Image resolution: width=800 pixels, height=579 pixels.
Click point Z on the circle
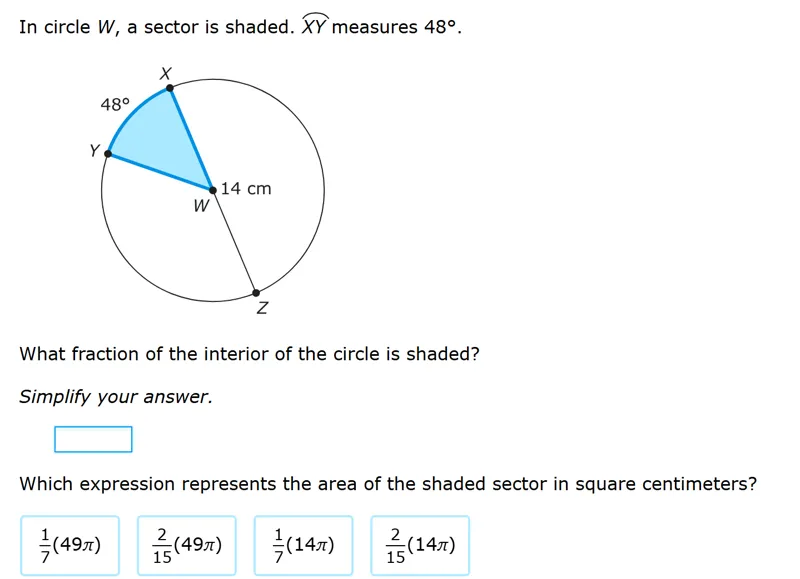pos(256,293)
